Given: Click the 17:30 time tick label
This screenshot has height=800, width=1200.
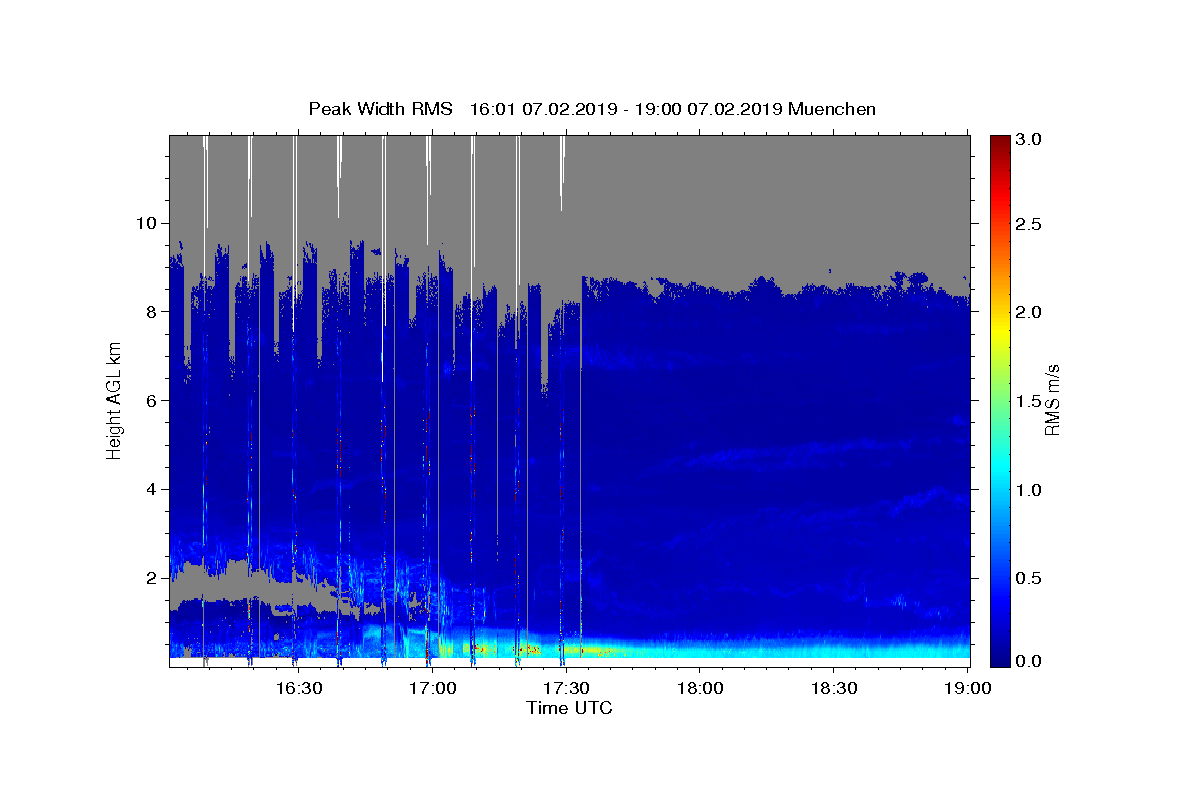Looking at the screenshot, I should coord(566,688).
